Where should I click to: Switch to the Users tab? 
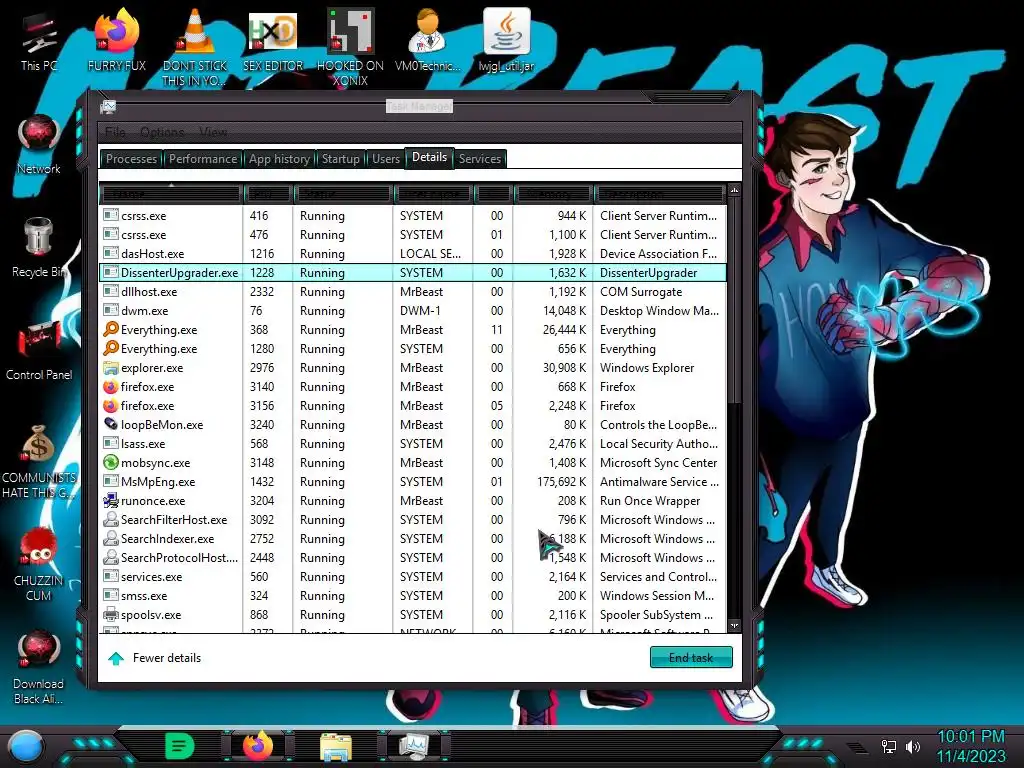click(386, 159)
